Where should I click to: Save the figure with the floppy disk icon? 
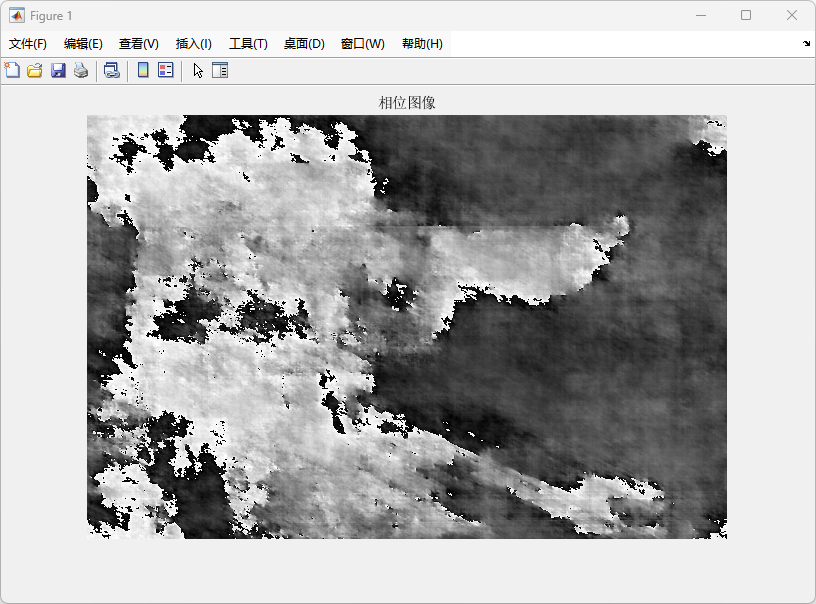tap(58, 70)
